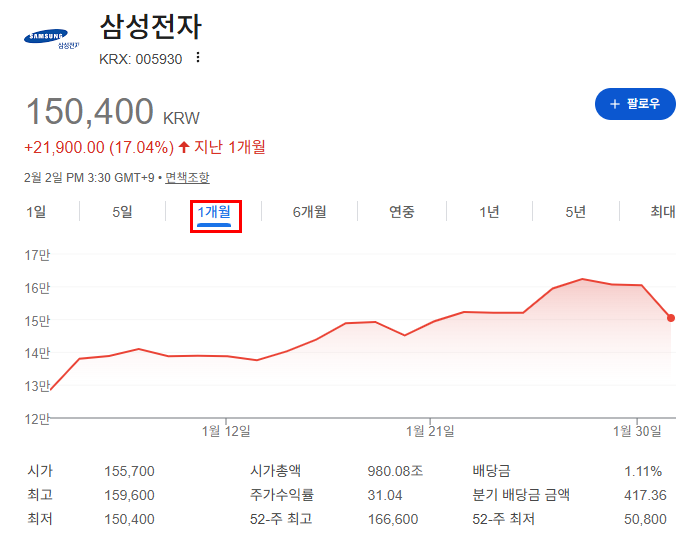Select the 1개월 range tab
688x542 pixels.
click(x=214, y=212)
